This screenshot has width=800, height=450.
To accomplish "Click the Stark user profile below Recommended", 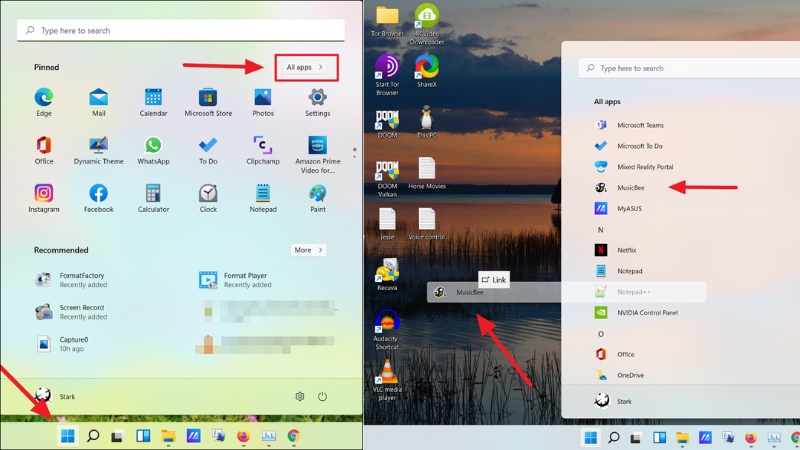I will pos(55,396).
